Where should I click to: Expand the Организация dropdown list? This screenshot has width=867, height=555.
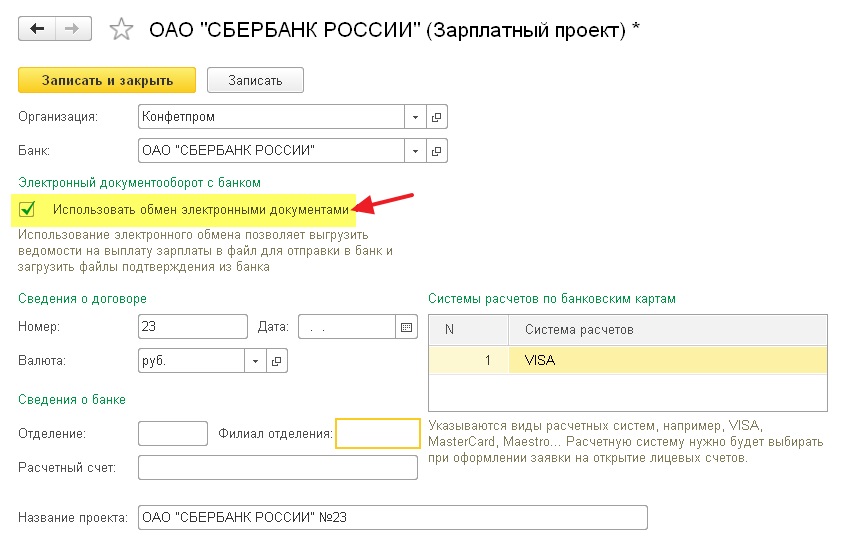[x=415, y=117]
